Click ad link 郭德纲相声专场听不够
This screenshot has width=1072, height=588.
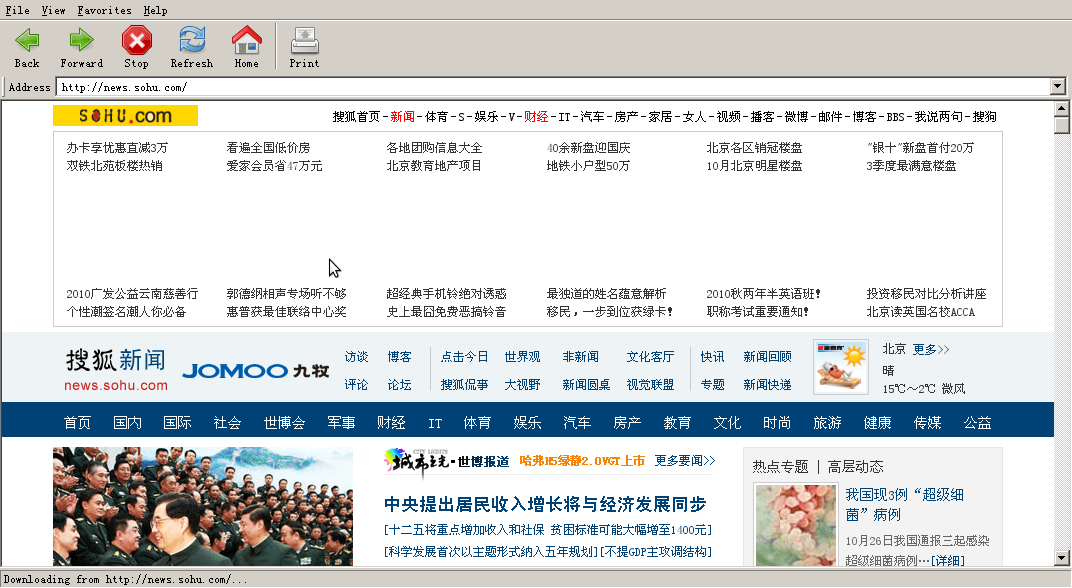point(286,294)
